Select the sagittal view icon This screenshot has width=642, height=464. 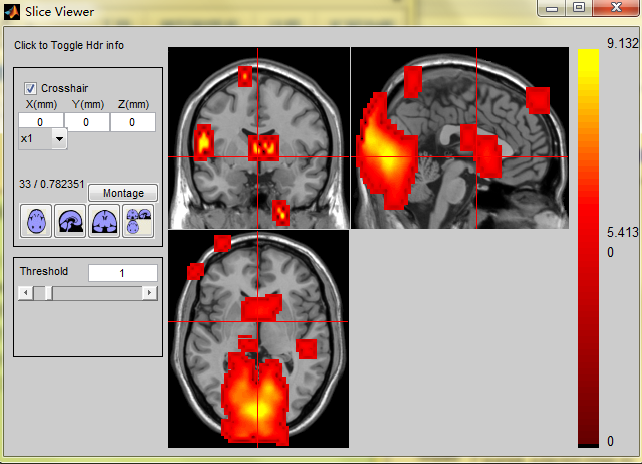(x=70, y=221)
